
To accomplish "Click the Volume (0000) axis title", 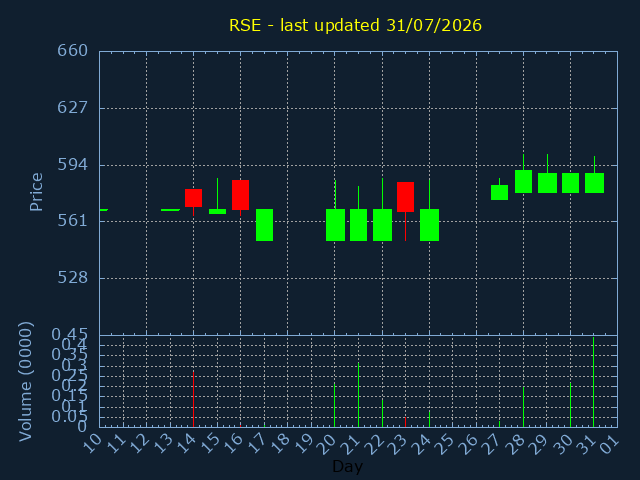I will point(25,382).
